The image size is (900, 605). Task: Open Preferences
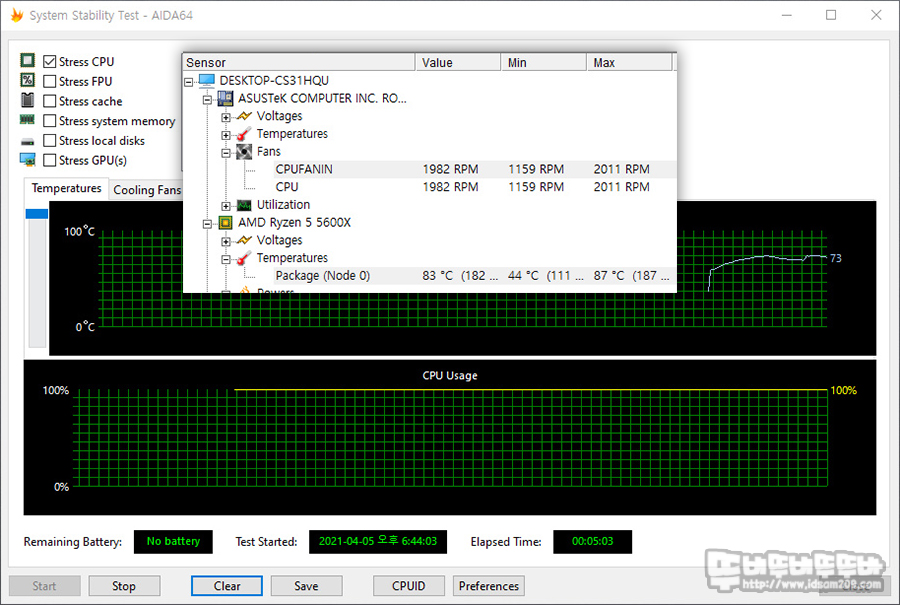pyautogui.click(x=488, y=586)
